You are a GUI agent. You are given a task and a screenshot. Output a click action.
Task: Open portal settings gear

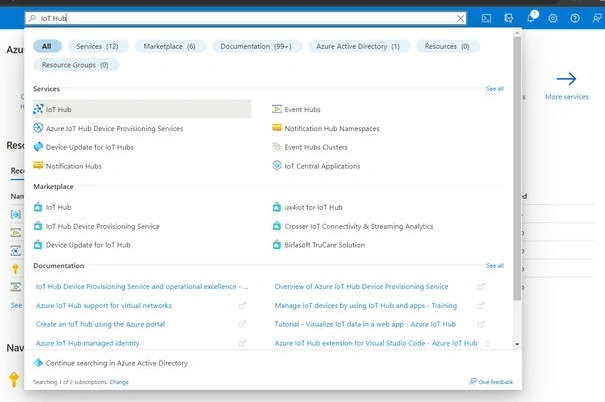point(553,18)
